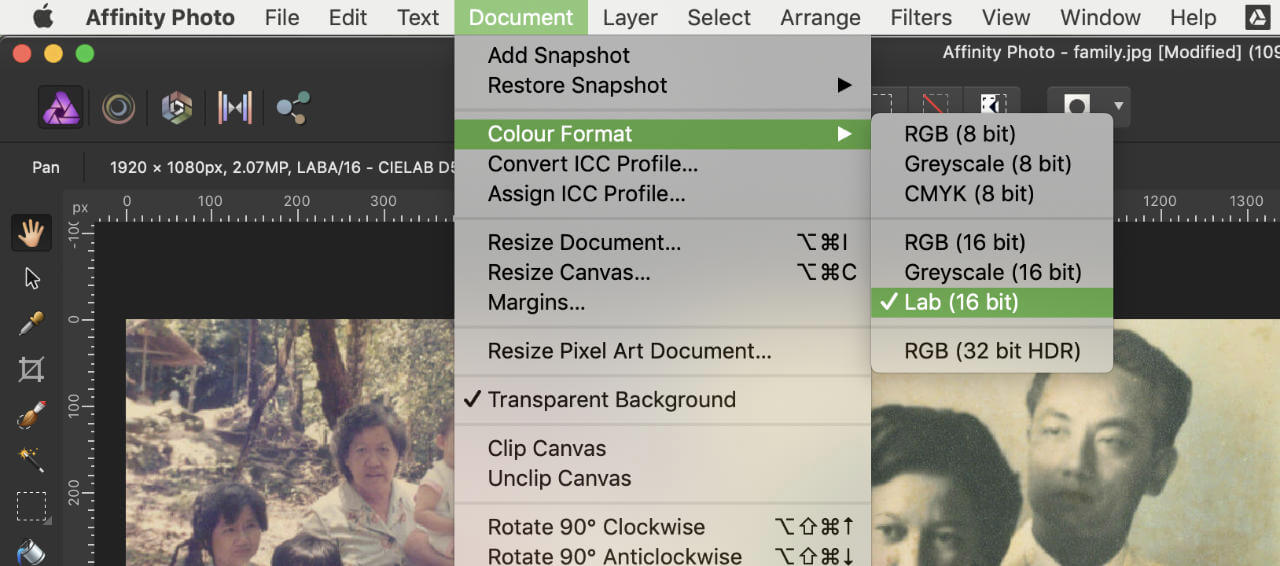Select the Flood Fill bucket tool
The image size is (1280, 566).
(32, 551)
